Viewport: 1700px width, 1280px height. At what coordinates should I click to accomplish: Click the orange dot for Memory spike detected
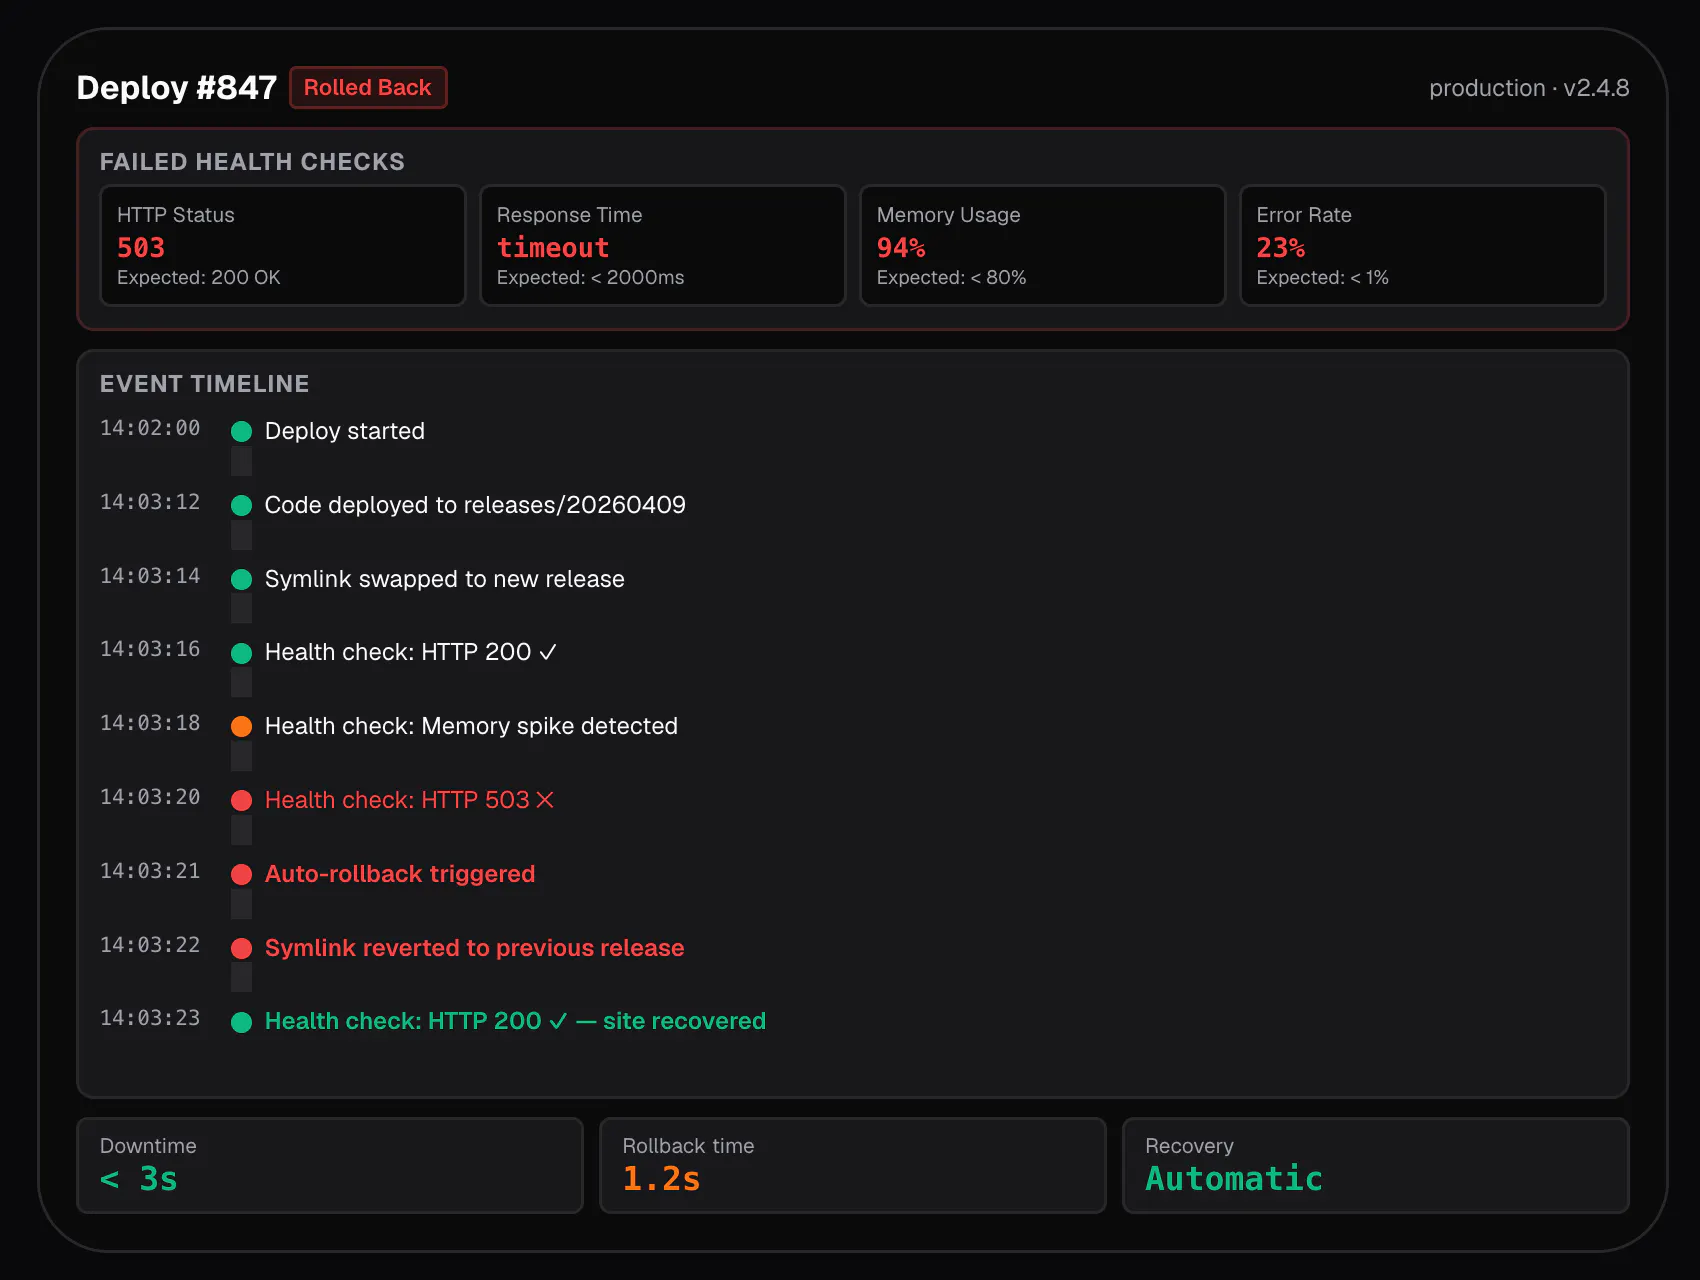click(x=241, y=726)
